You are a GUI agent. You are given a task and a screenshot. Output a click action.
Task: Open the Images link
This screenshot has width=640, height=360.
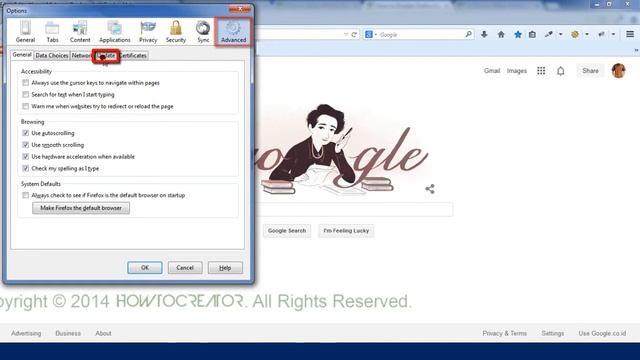516,71
